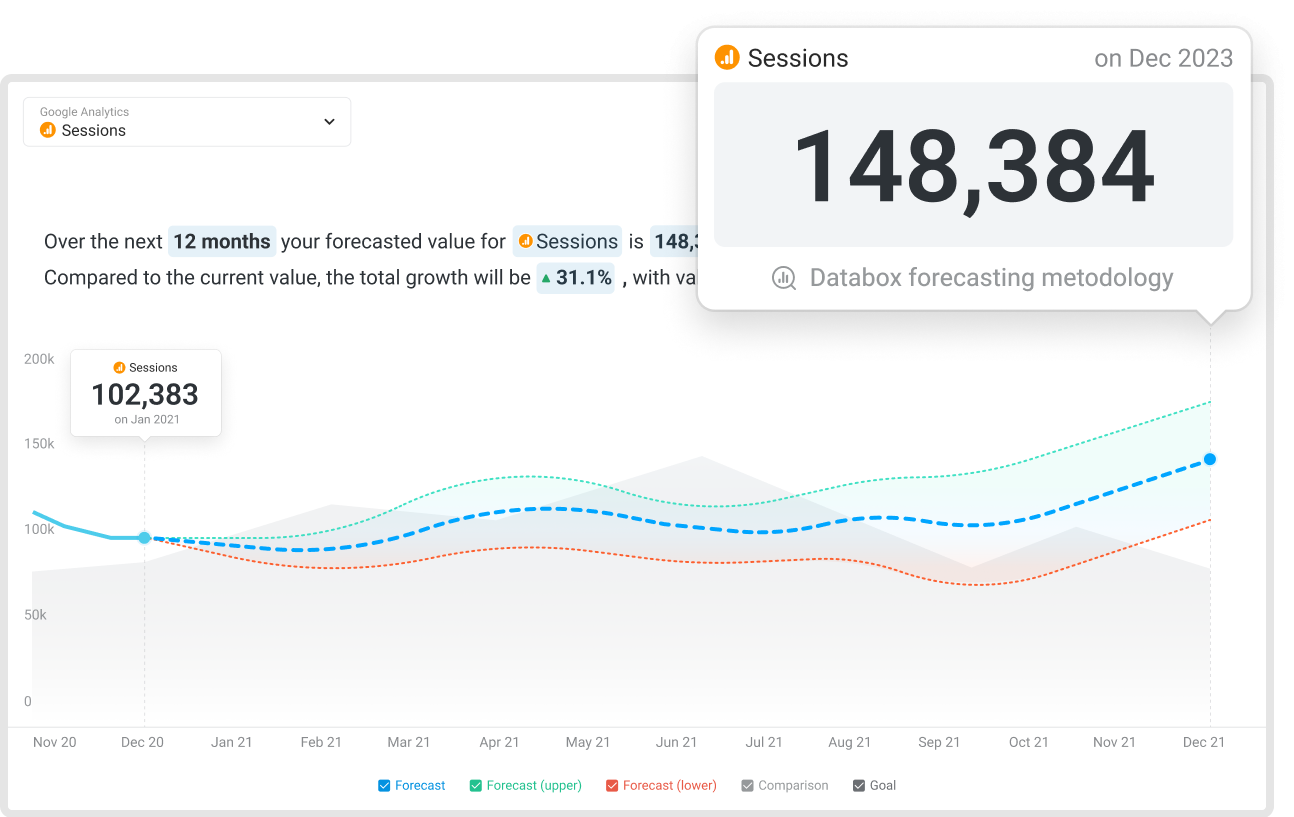This screenshot has height=817, width=1294.
Task: Uncheck the Forecast legend checkbox
Action: (x=382, y=785)
